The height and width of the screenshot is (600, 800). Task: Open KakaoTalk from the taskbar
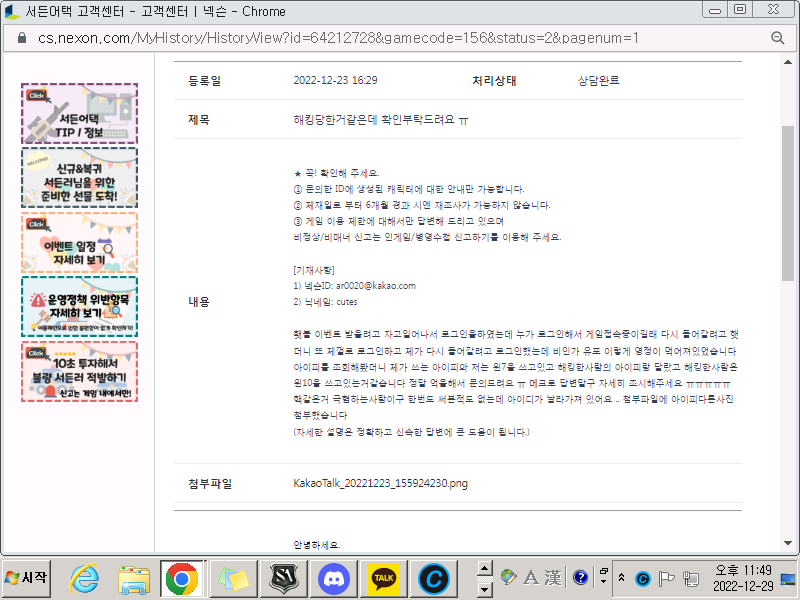coord(385,577)
